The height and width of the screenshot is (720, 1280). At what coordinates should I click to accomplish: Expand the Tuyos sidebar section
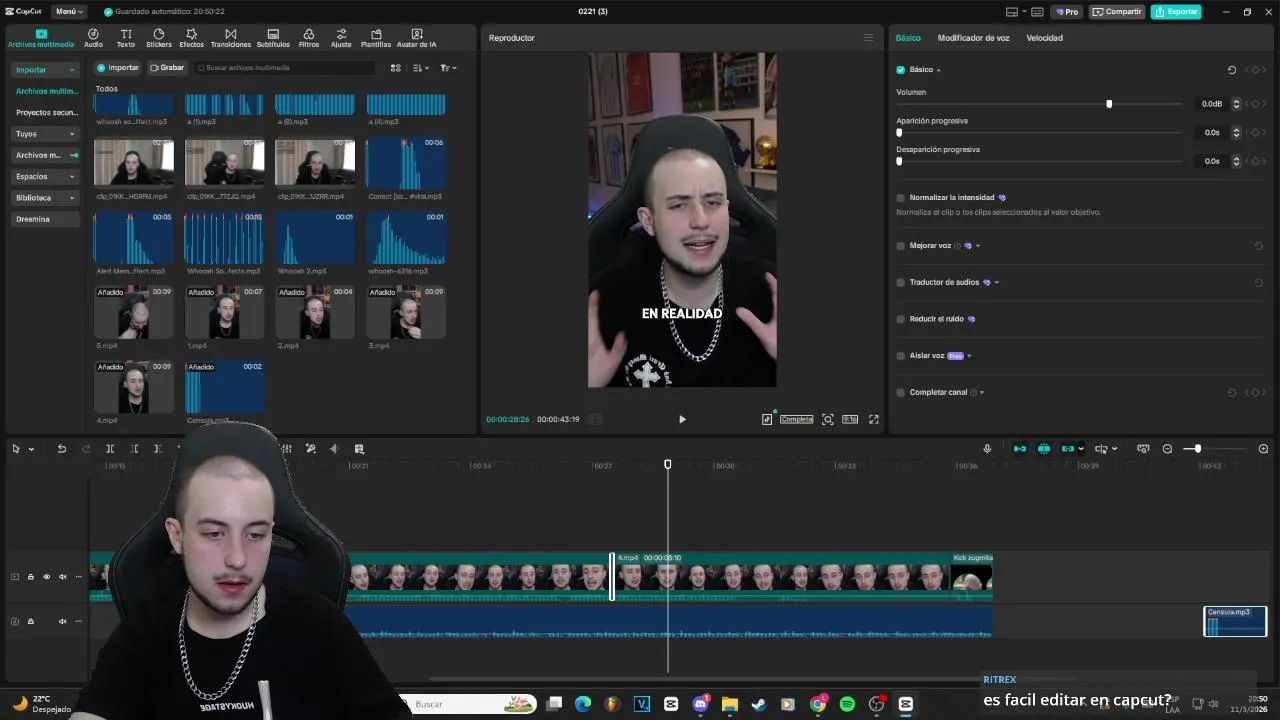tap(72, 134)
